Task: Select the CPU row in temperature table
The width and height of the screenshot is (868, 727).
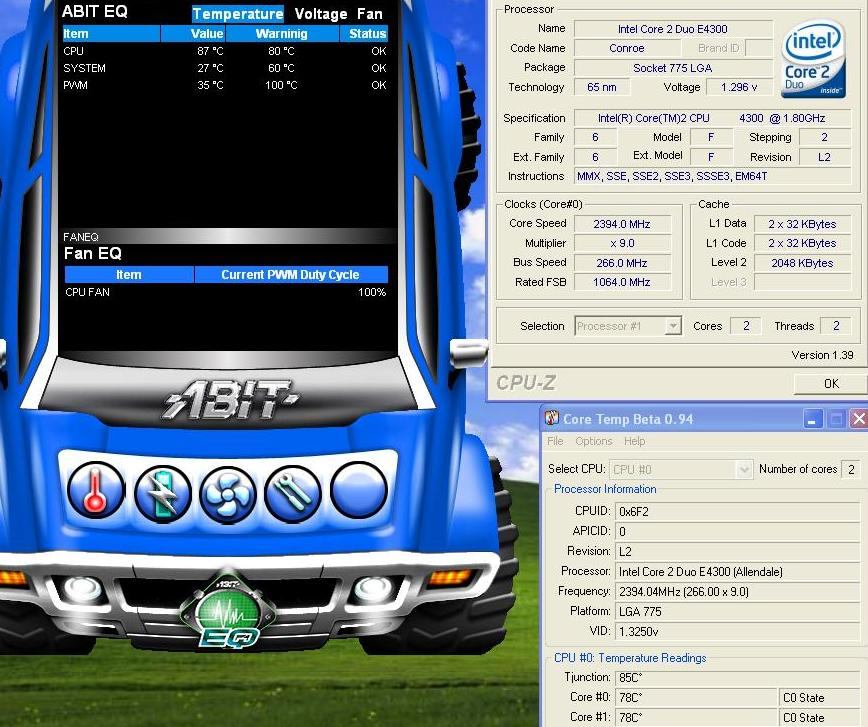Action: (x=225, y=51)
